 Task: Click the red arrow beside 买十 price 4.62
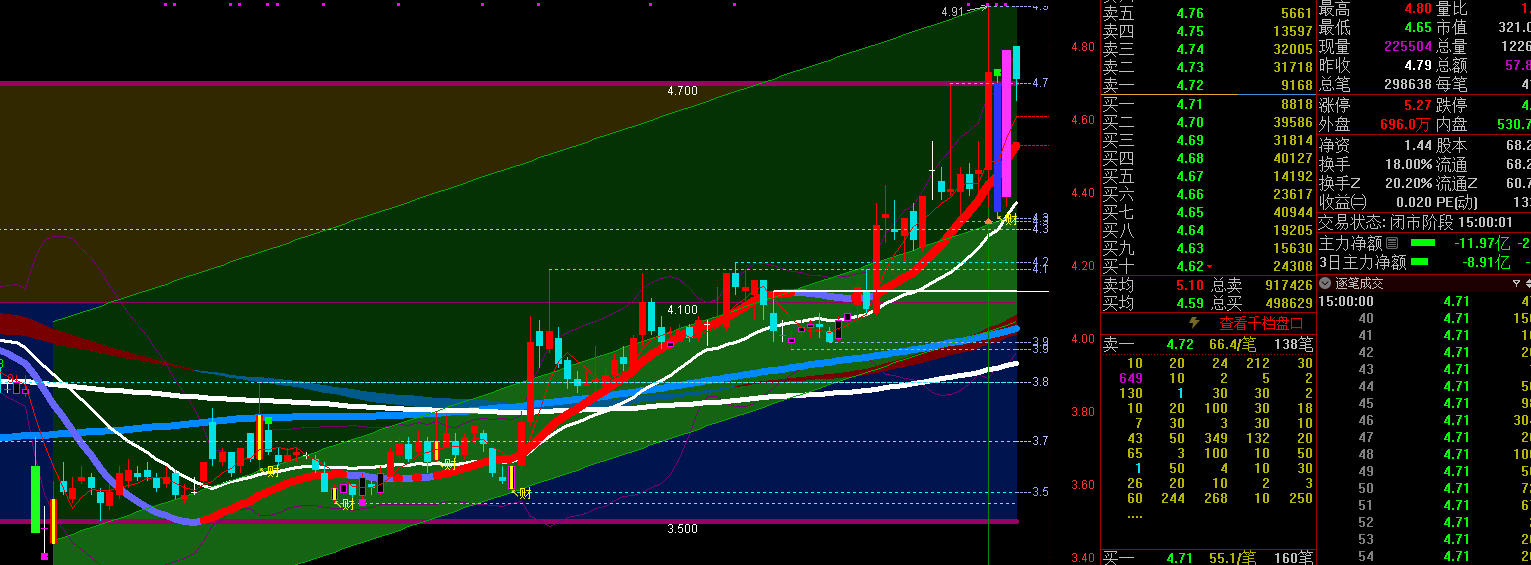click(x=1211, y=267)
